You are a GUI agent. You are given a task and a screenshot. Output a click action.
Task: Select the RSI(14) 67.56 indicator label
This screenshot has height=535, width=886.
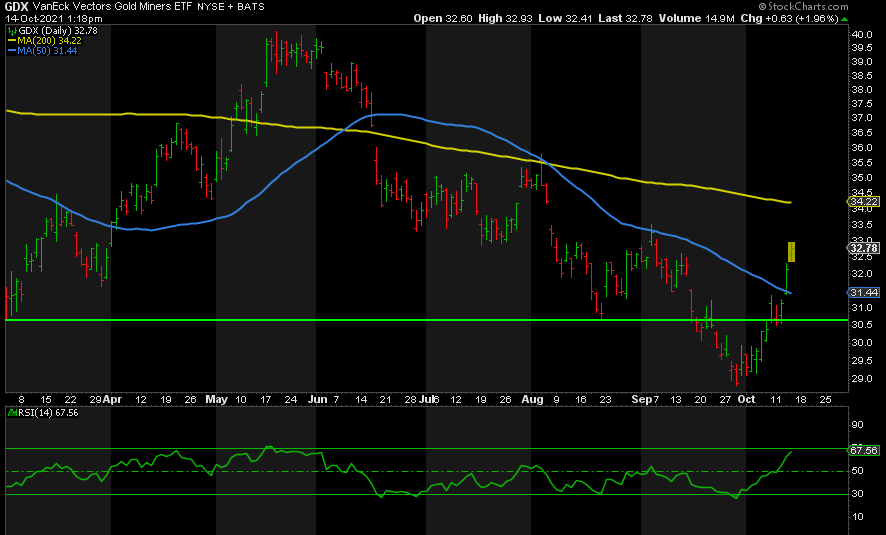[48, 413]
